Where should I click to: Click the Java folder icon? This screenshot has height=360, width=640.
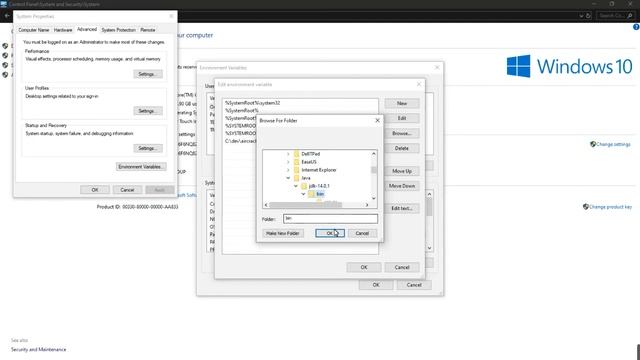[x=297, y=178]
